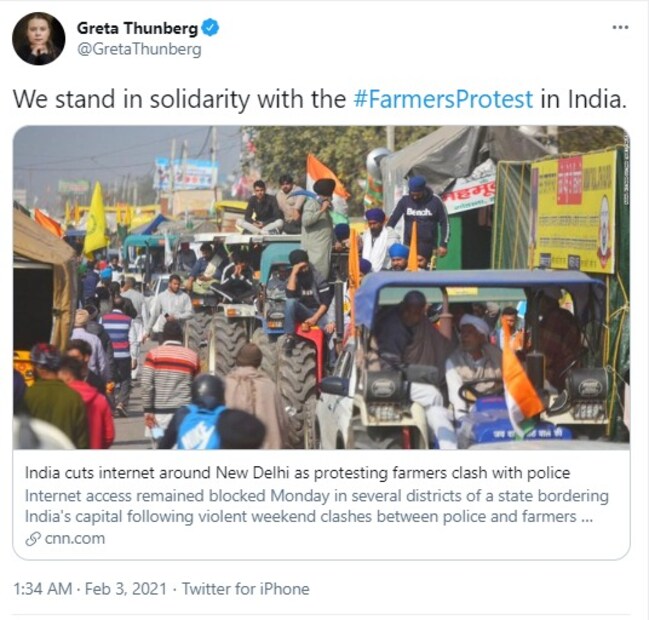The image size is (649, 620).
Task: Click the 'Twitter for iPhone' source label
Action: coord(246,589)
